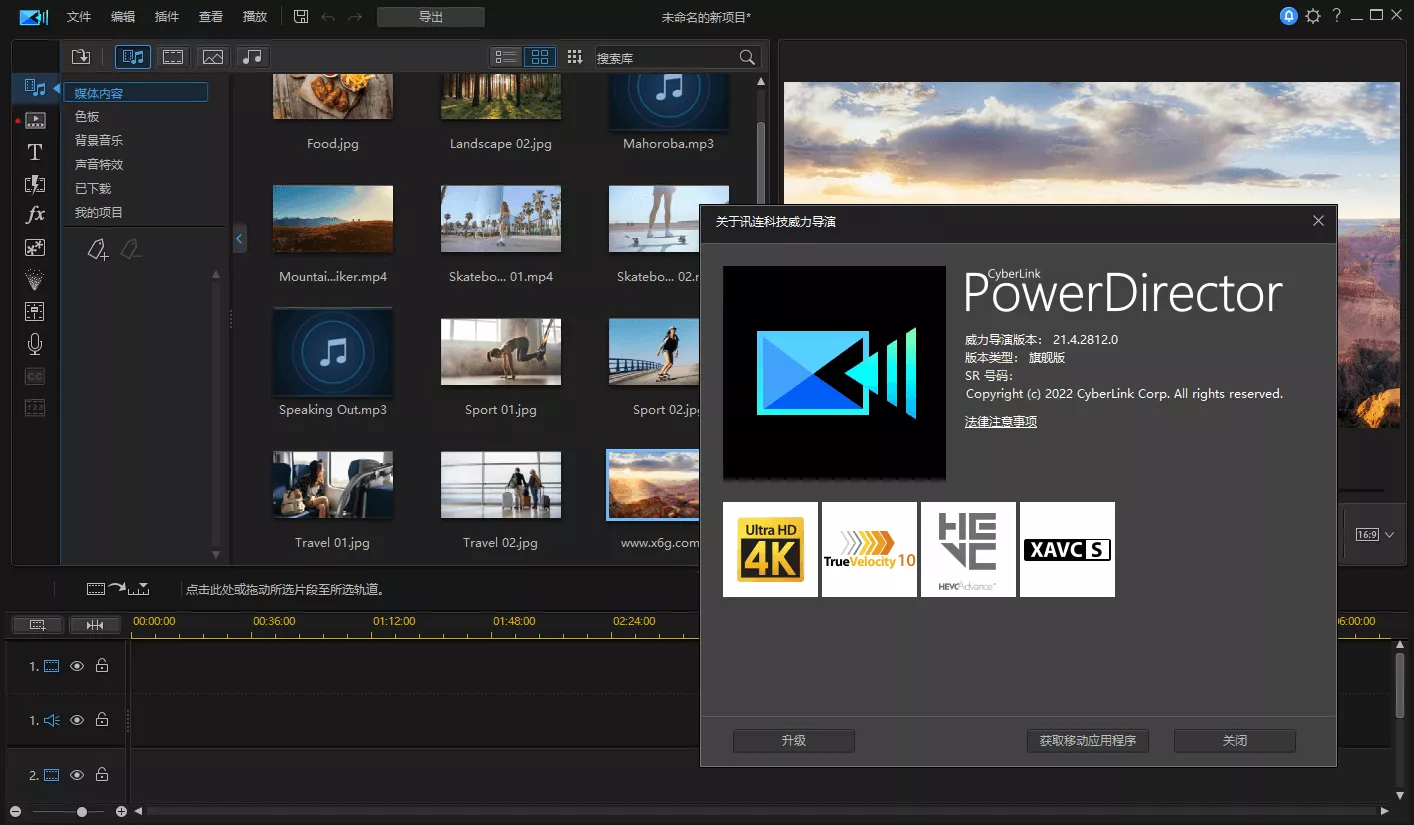Select the Title room tool in left sidebar
The image size is (1414, 825).
(x=34, y=152)
